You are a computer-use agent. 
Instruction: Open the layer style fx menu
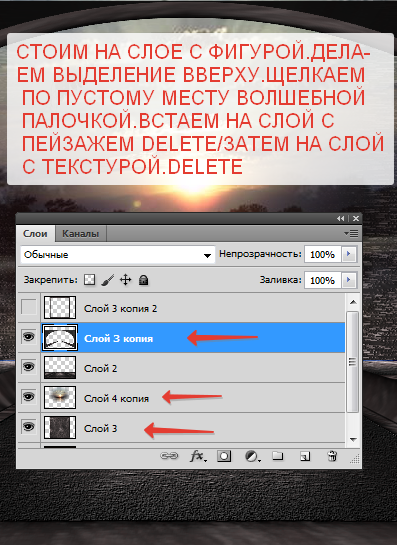pos(198,456)
